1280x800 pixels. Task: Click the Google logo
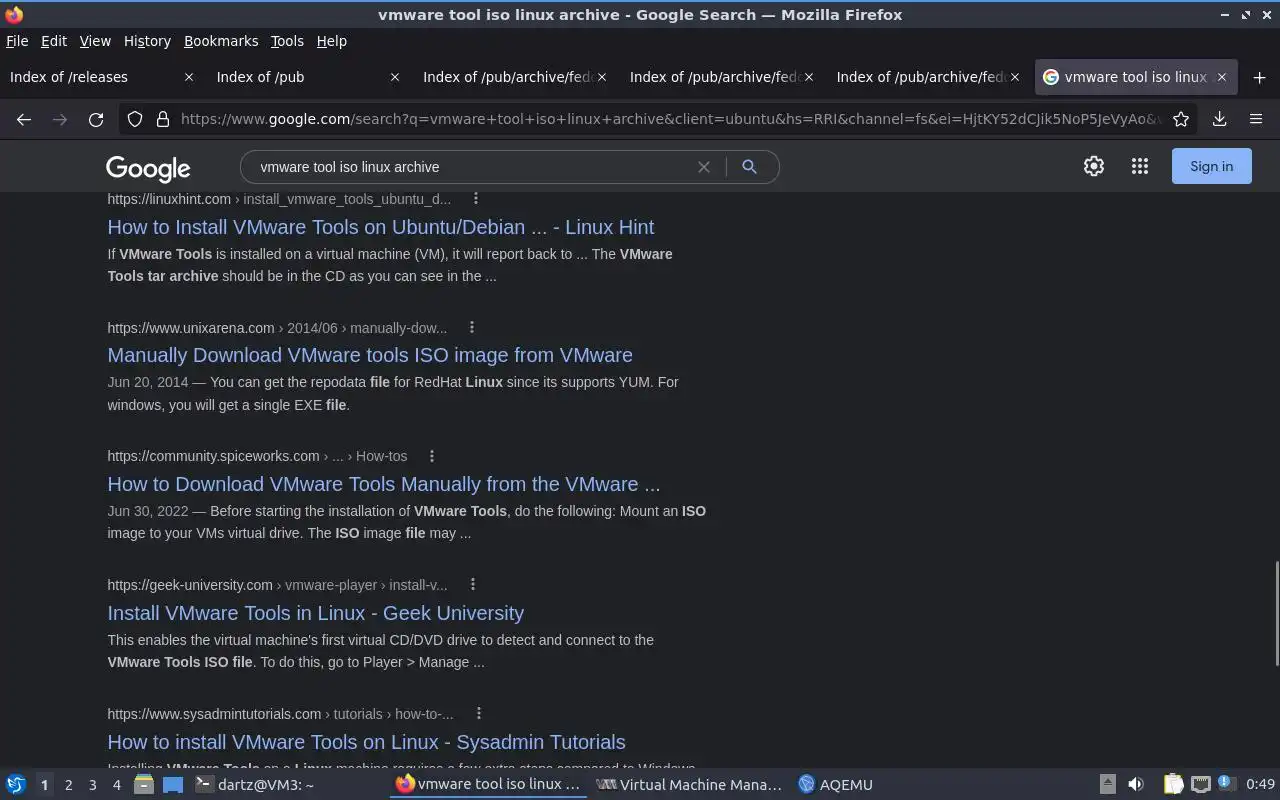(148, 169)
